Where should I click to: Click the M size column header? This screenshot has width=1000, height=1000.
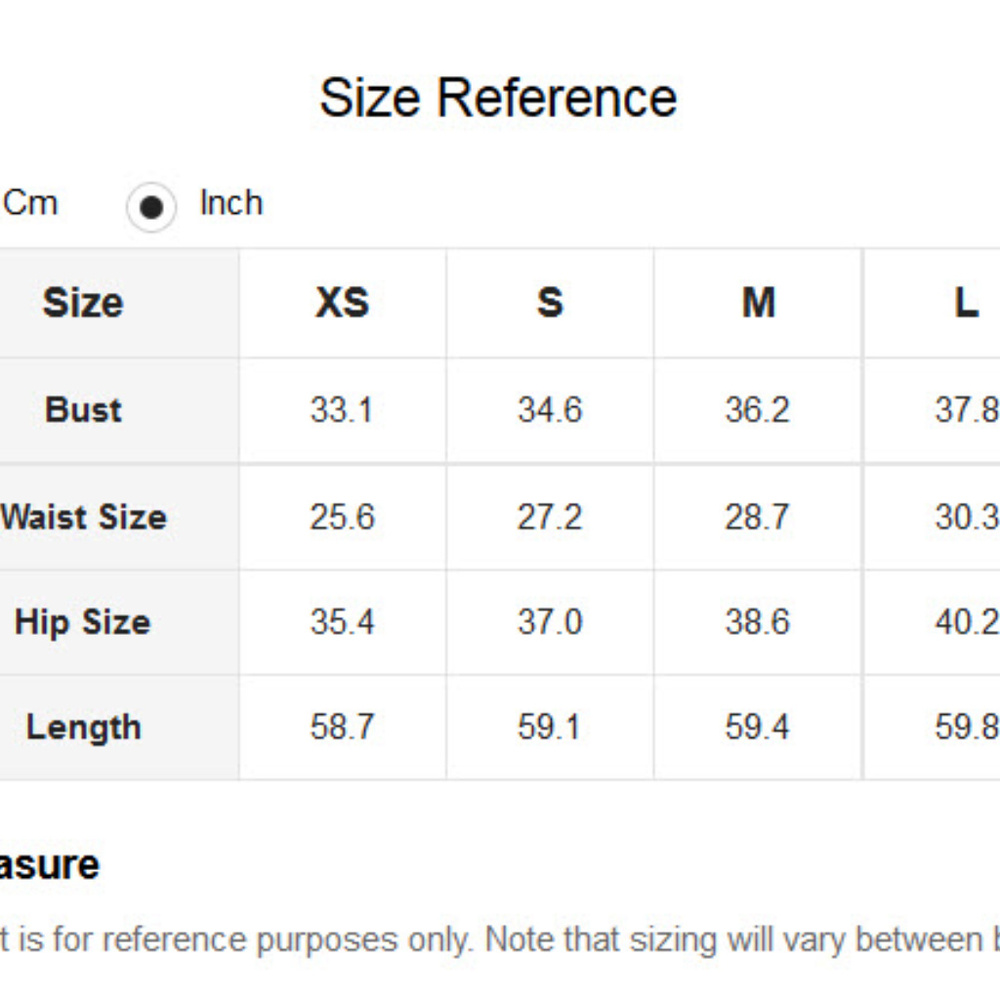[x=758, y=302]
